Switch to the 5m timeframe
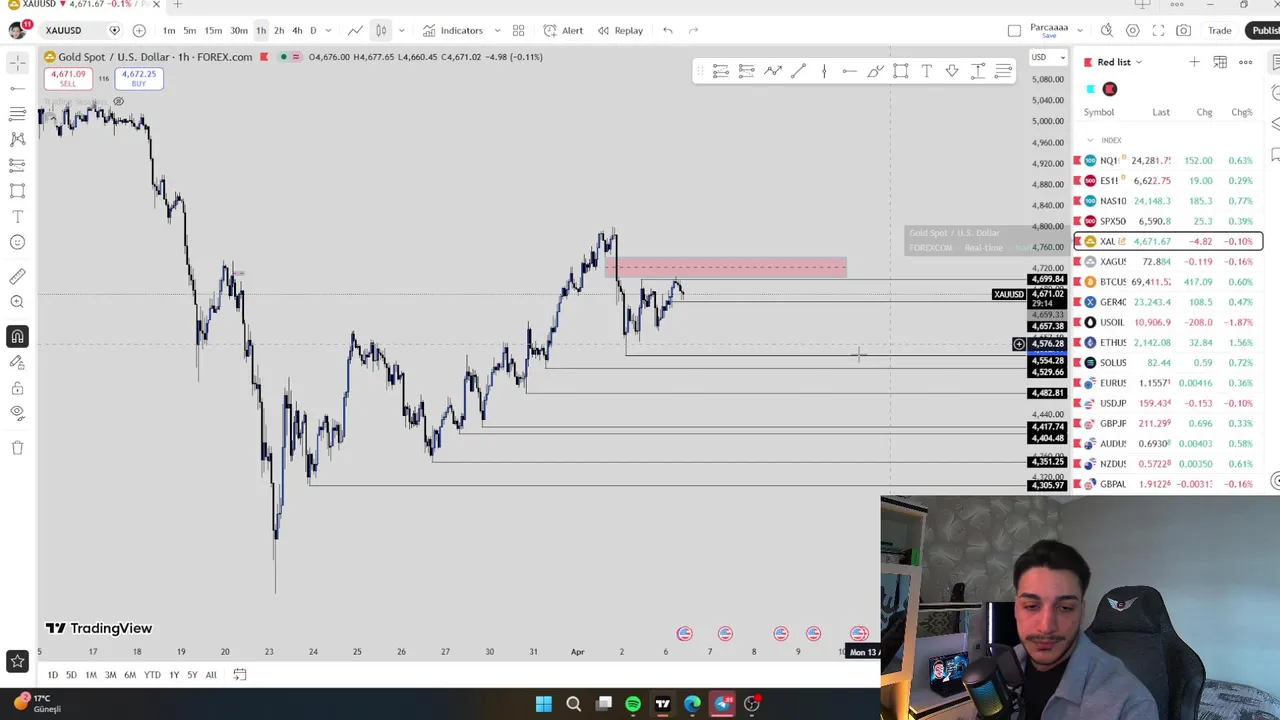The width and height of the screenshot is (1280, 720). tap(189, 30)
